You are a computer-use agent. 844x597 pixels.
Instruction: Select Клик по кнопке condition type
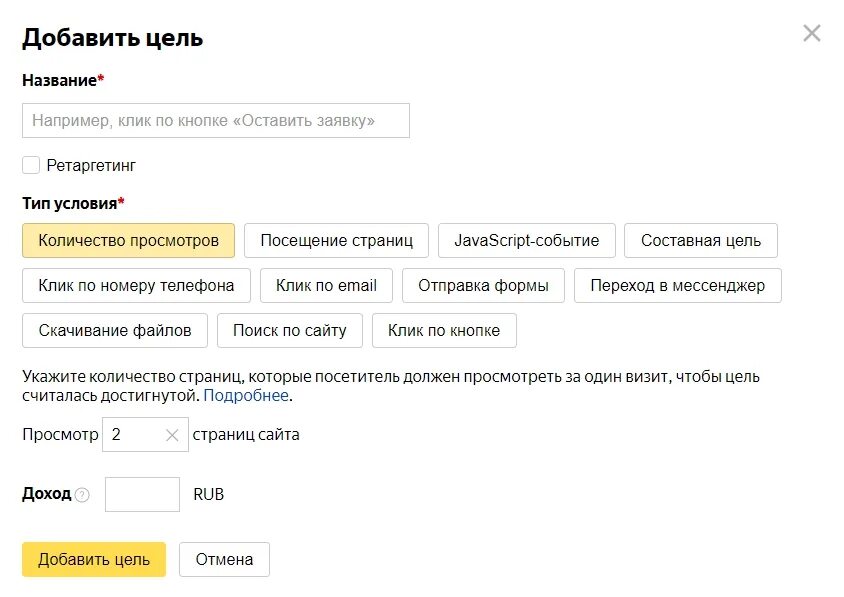click(x=443, y=331)
